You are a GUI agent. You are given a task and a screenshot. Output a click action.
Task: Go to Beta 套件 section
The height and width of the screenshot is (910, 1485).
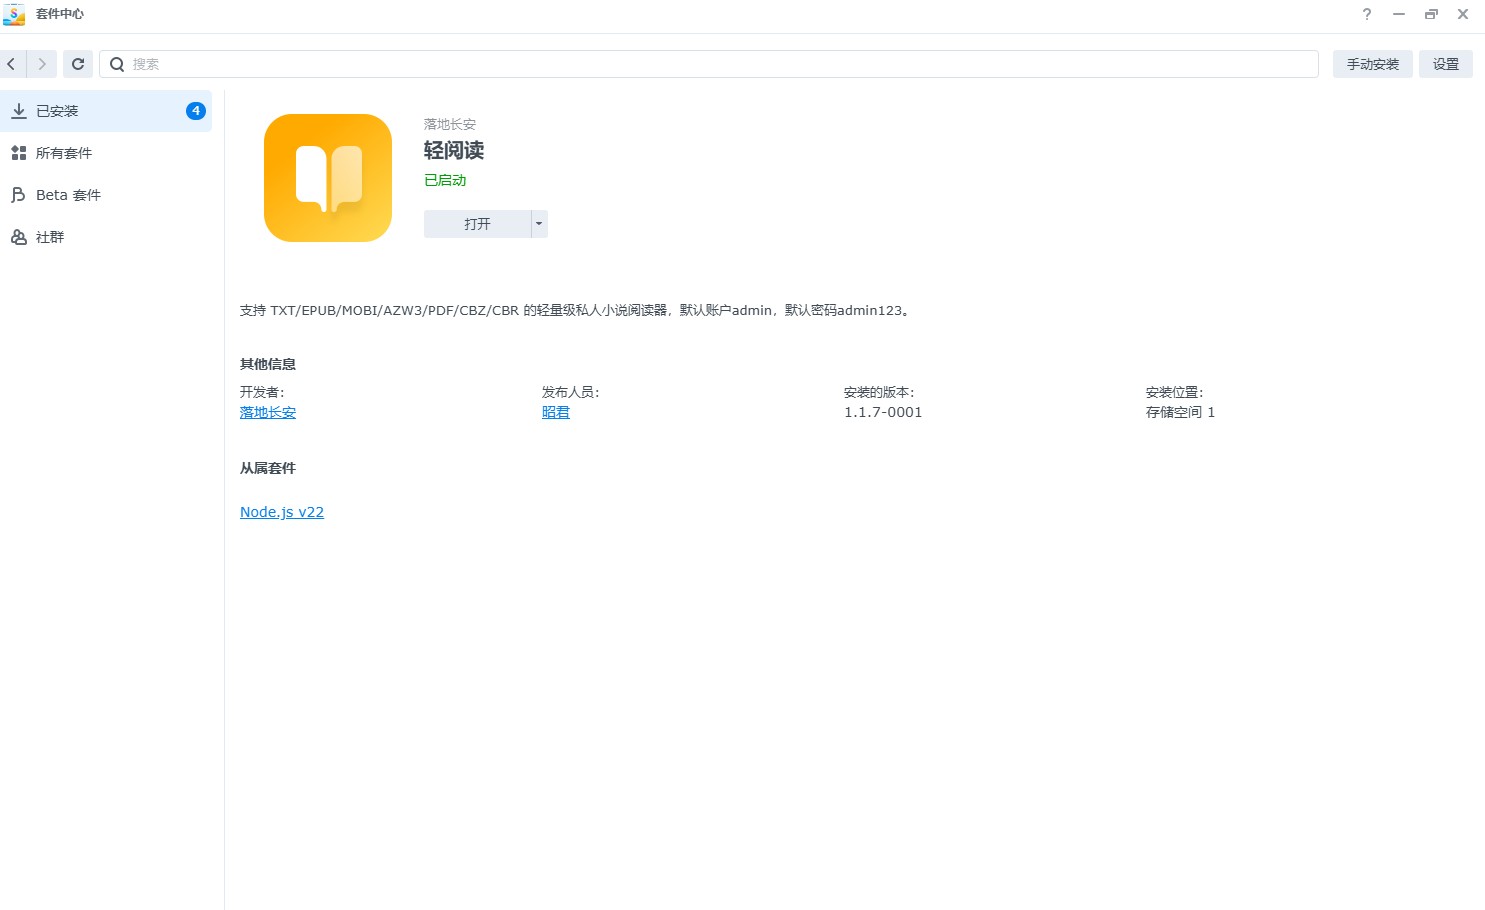point(68,195)
